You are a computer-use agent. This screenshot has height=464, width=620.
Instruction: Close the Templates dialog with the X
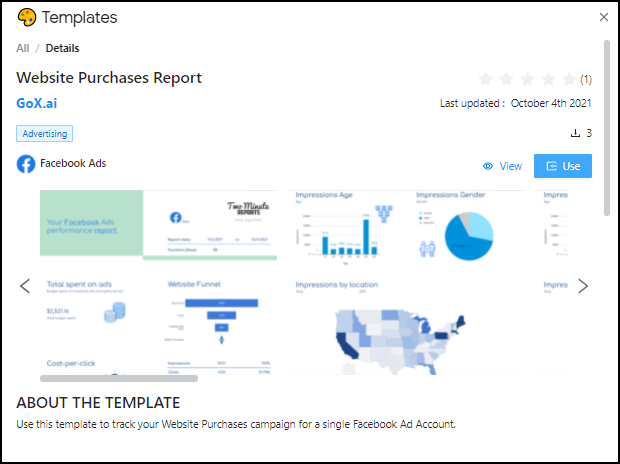[603, 17]
